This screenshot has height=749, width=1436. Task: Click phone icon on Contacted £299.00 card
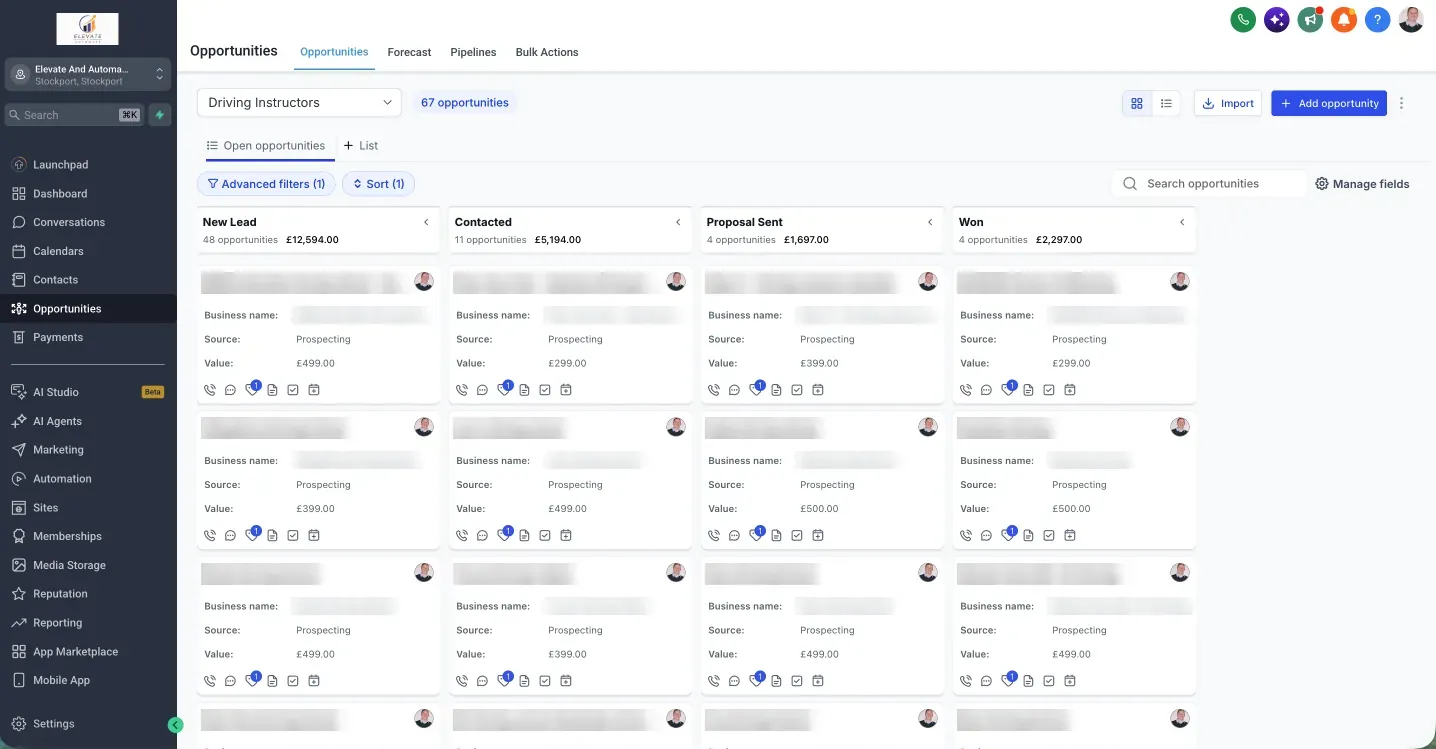point(462,390)
